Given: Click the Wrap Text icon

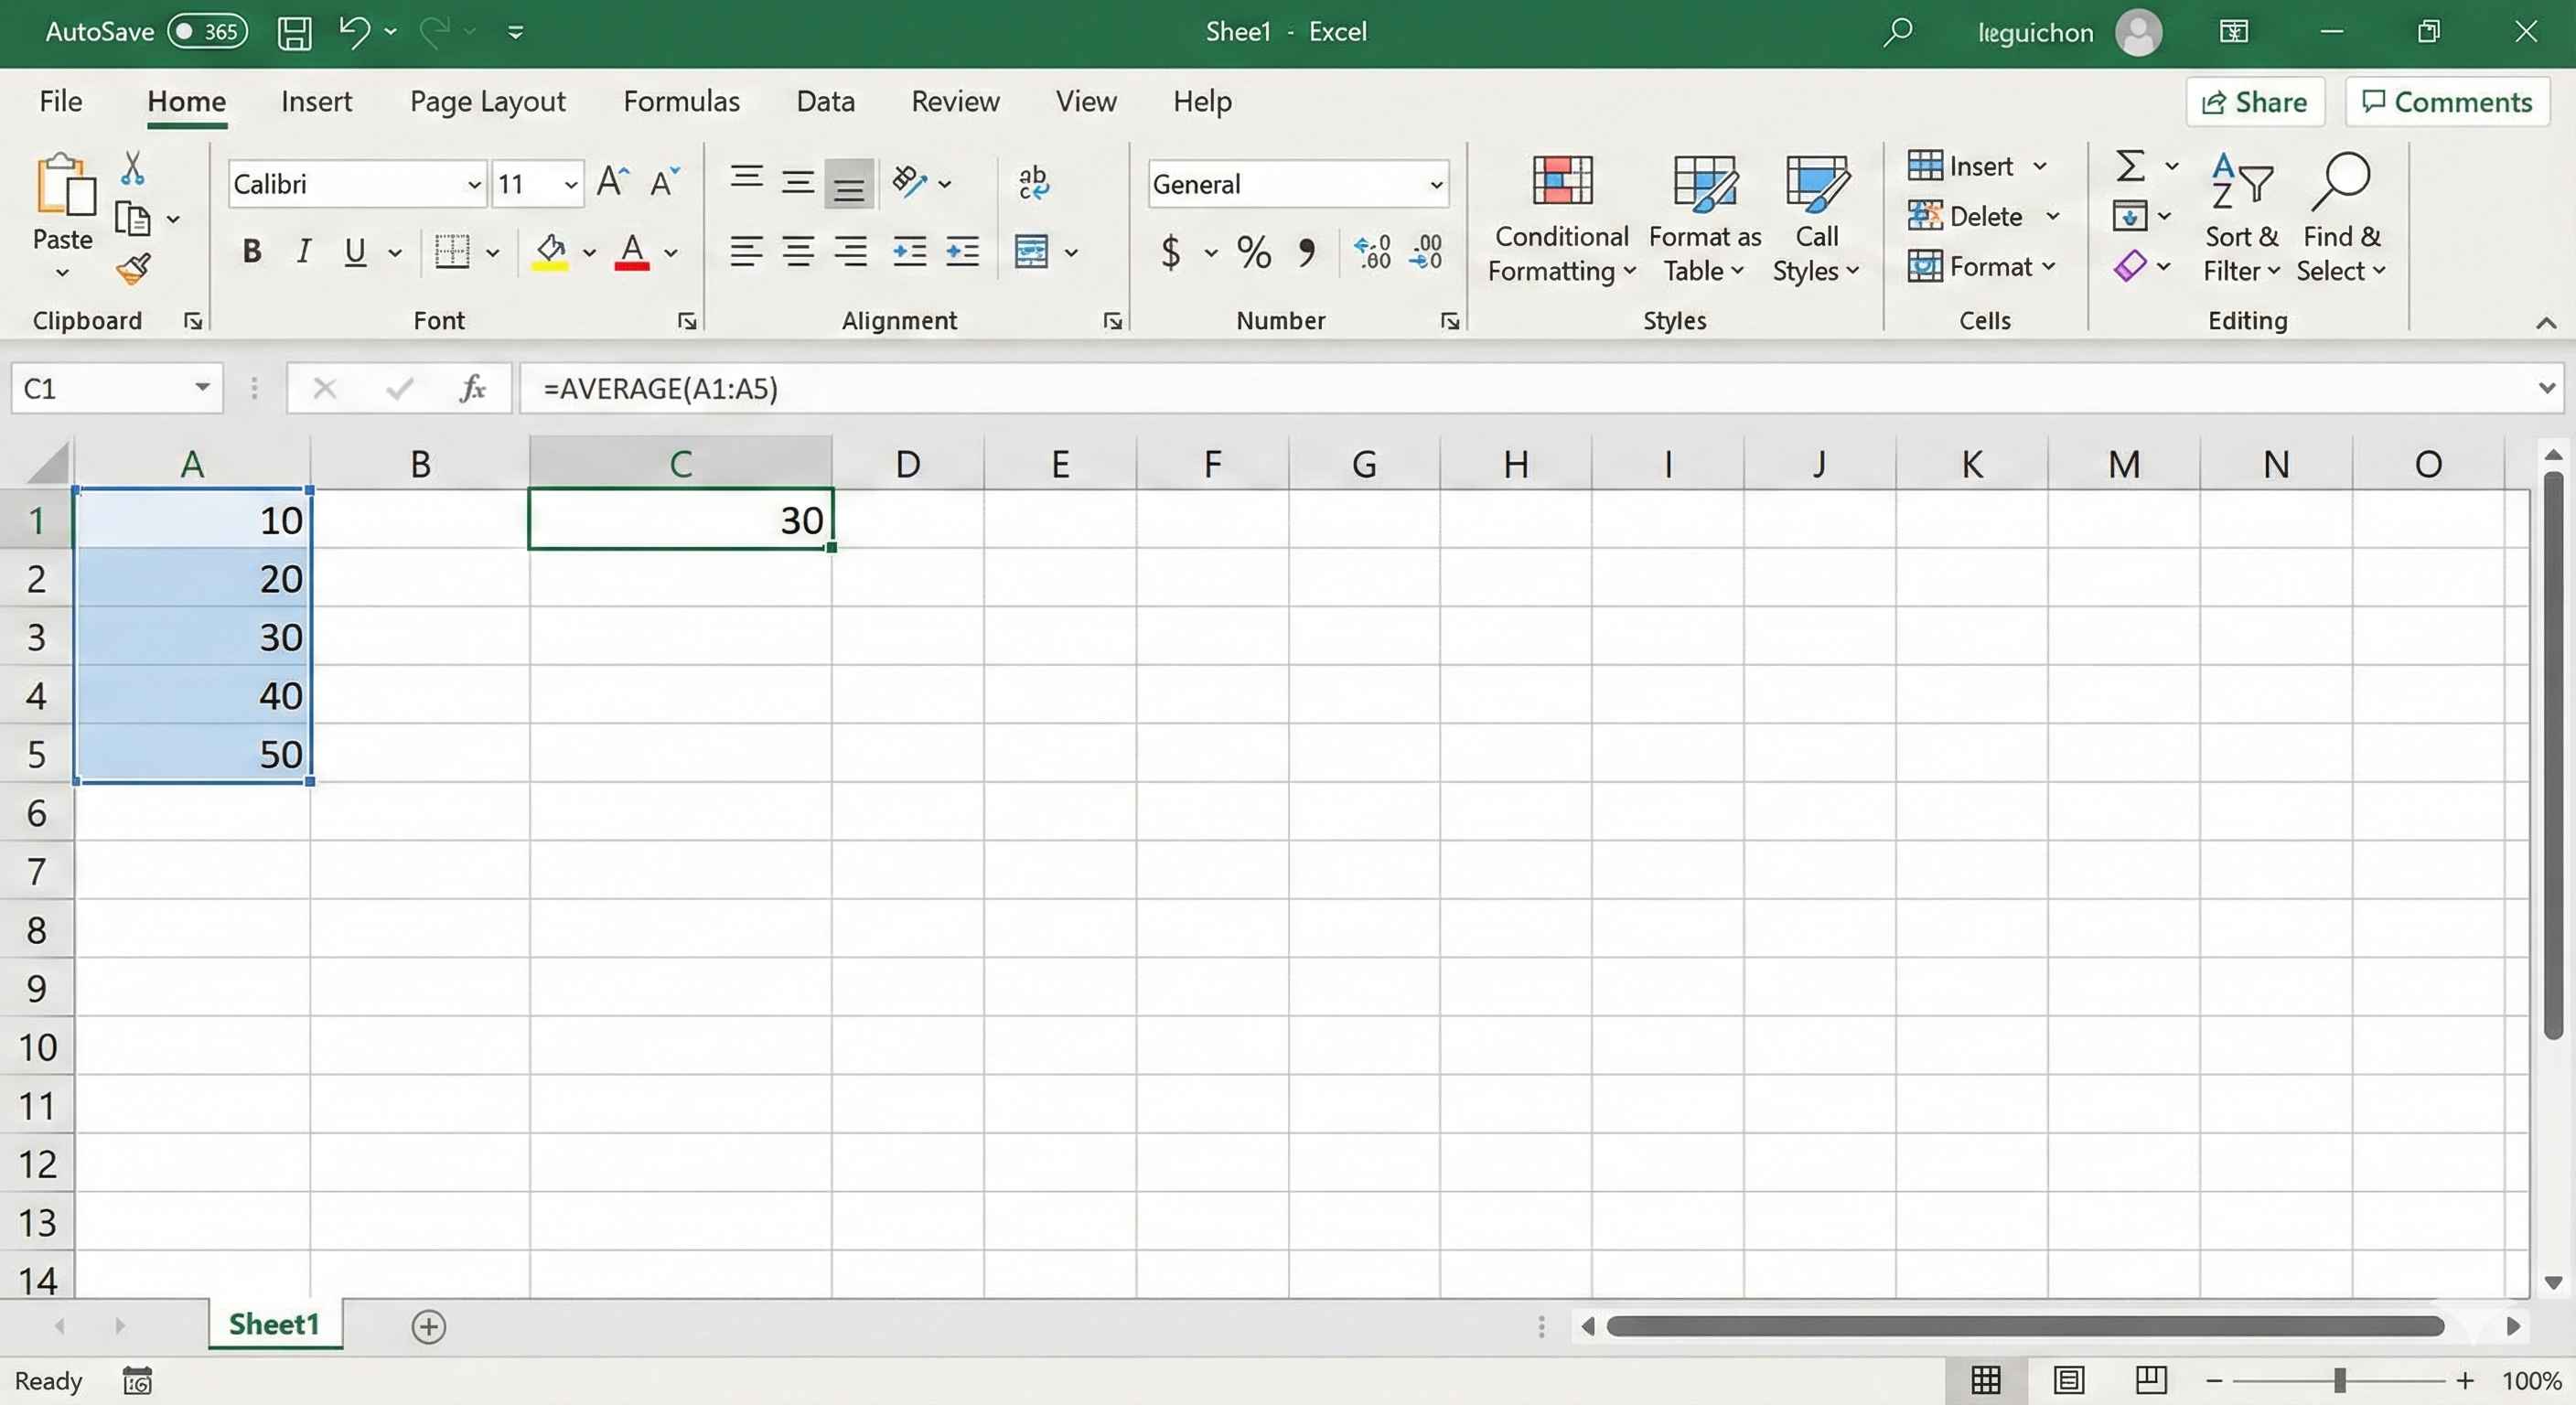Looking at the screenshot, I should (1033, 183).
